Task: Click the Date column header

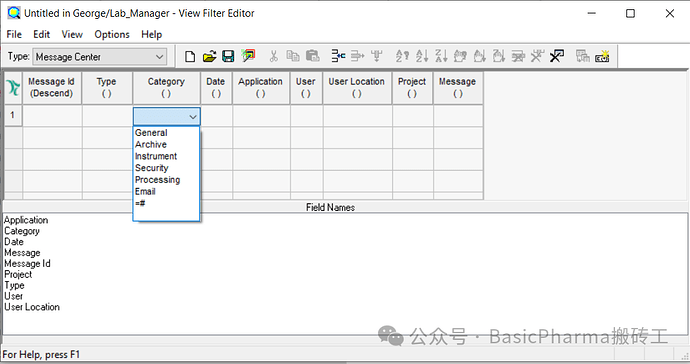Action: (216, 88)
